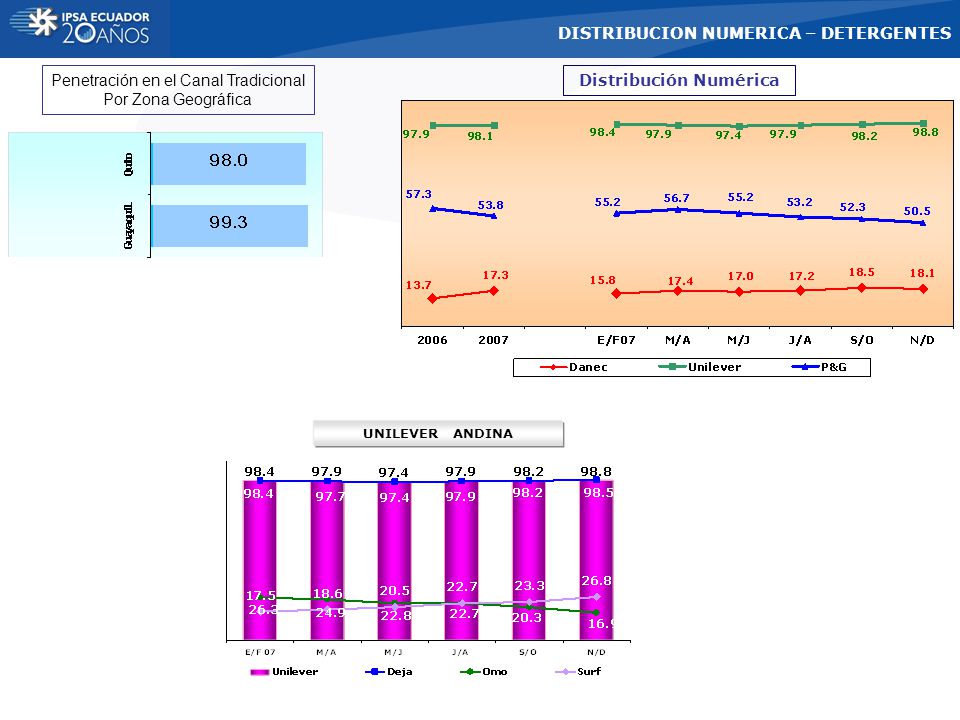The width and height of the screenshot is (960, 720).
Task: Click the red Danec value 13.7
Action: point(418,285)
